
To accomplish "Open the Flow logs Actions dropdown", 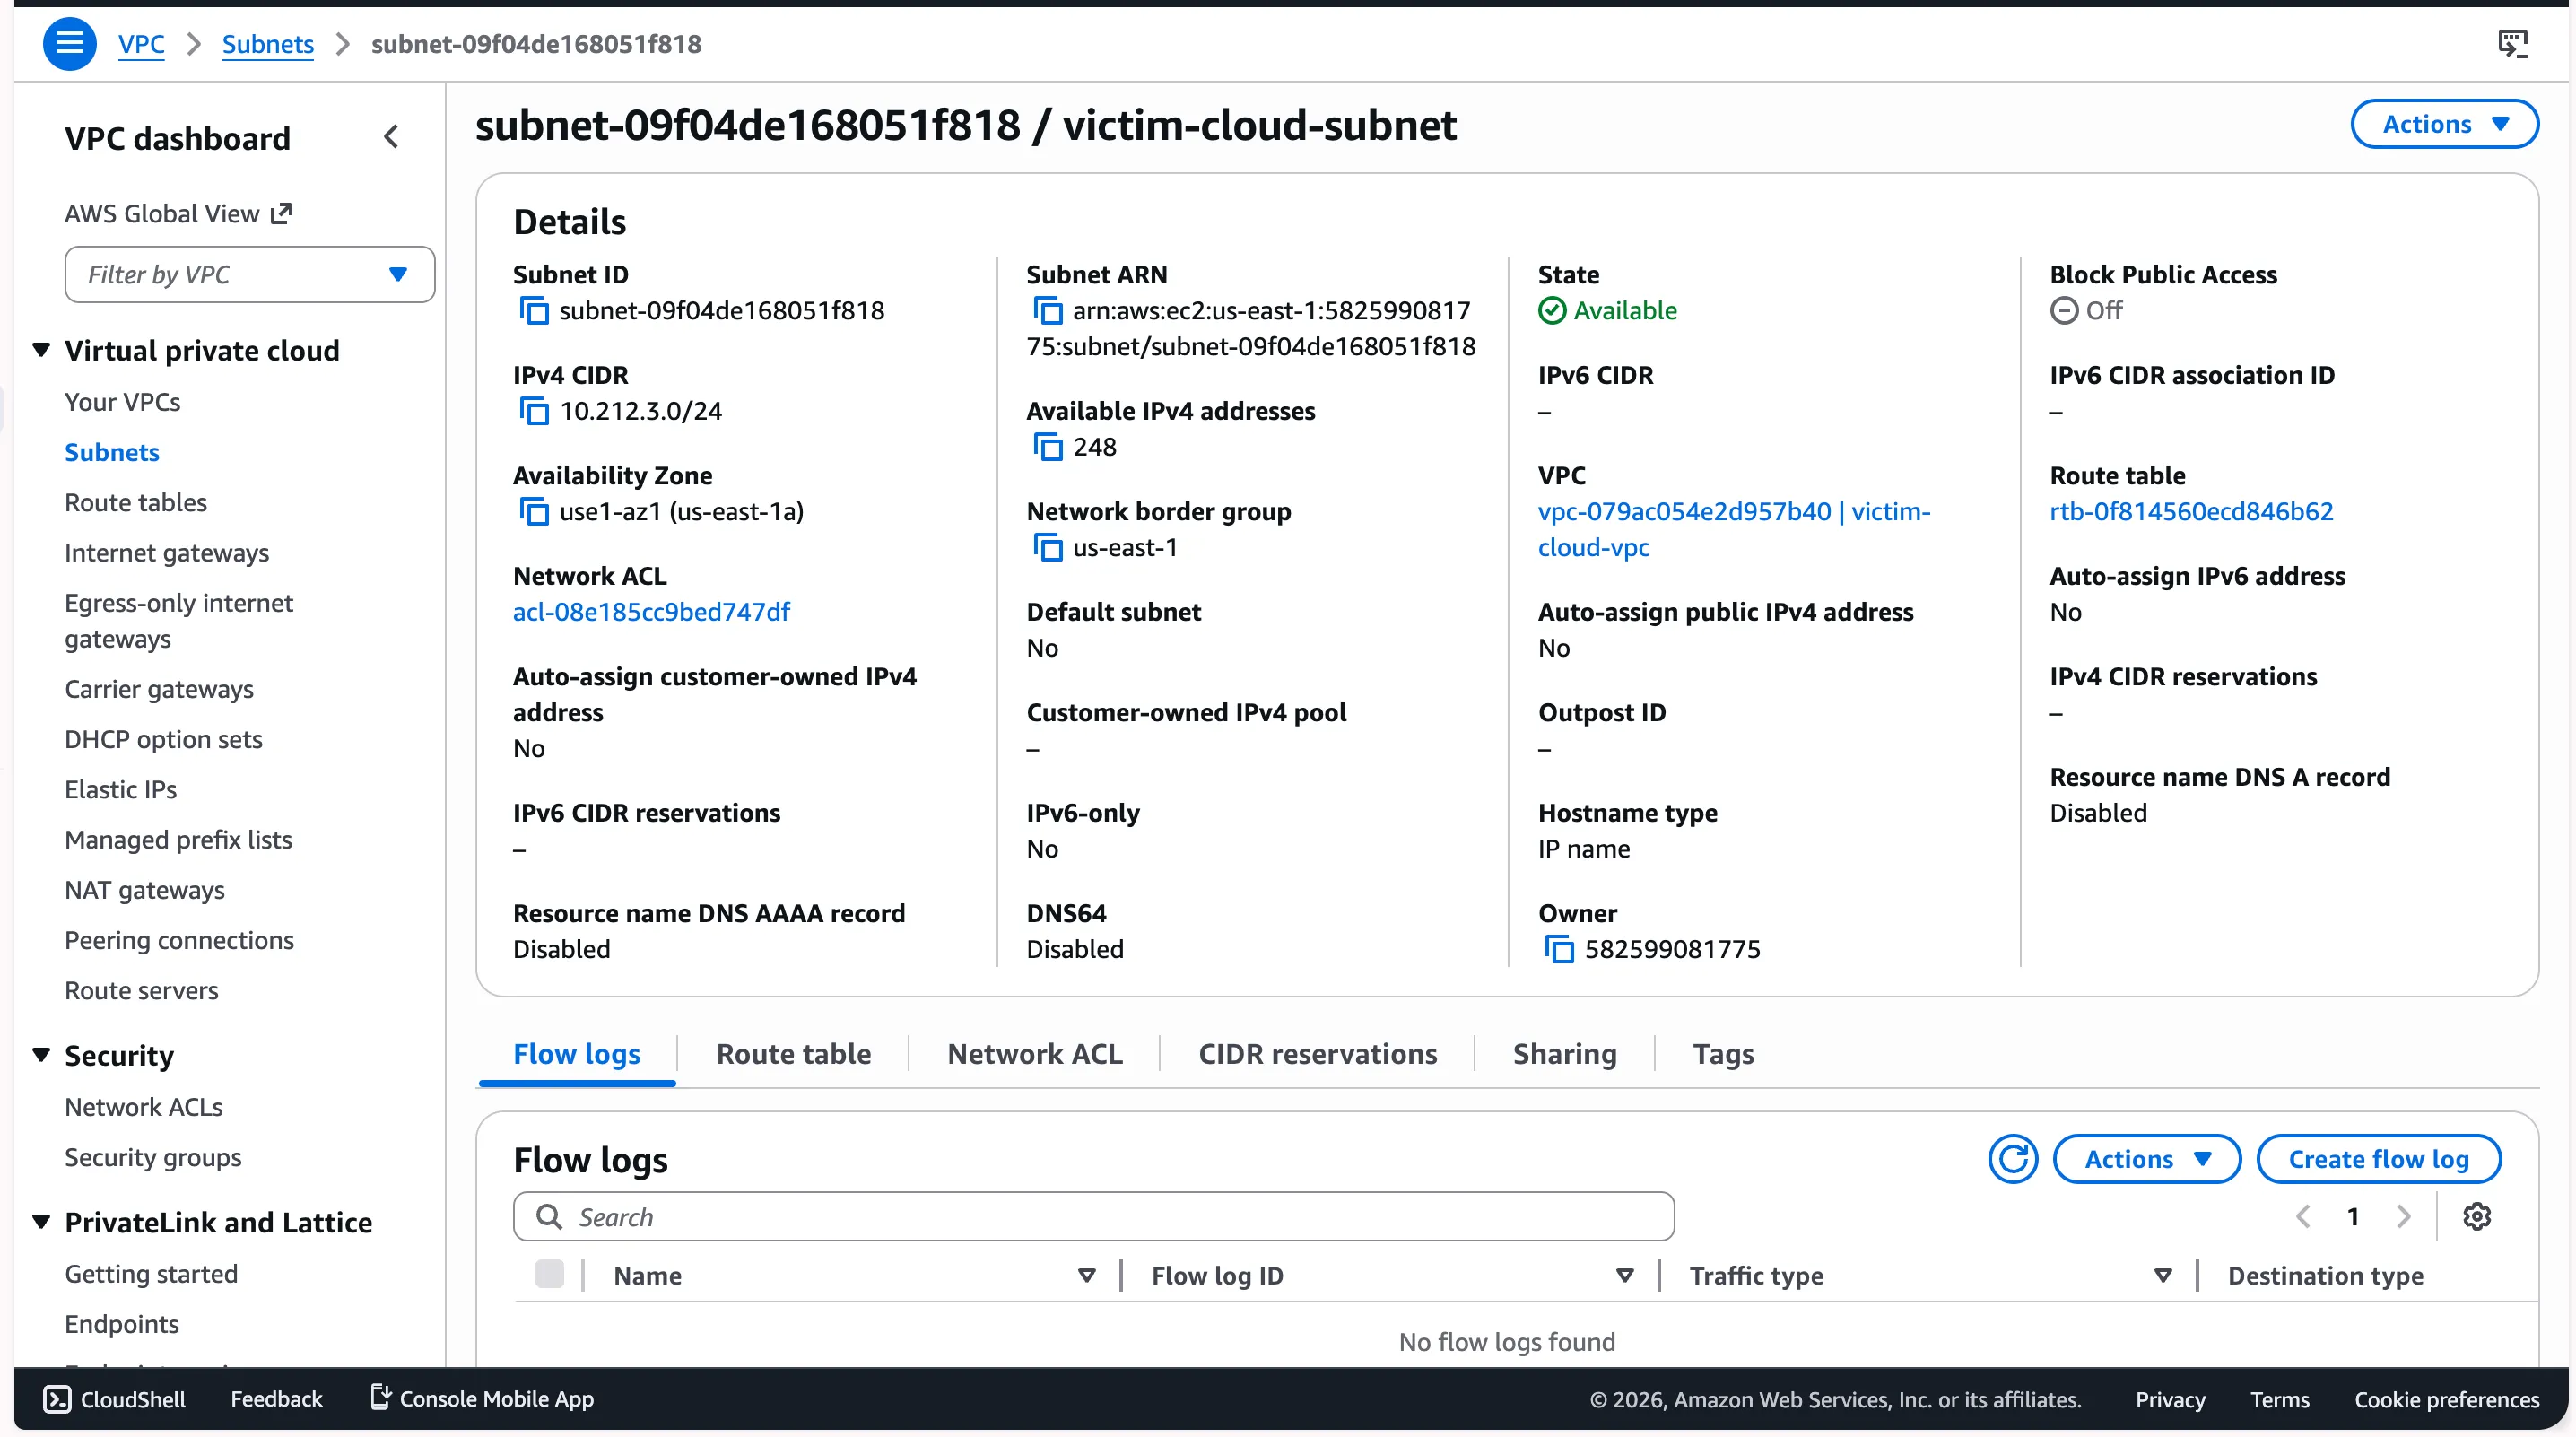I will click(x=2146, y=1159).
